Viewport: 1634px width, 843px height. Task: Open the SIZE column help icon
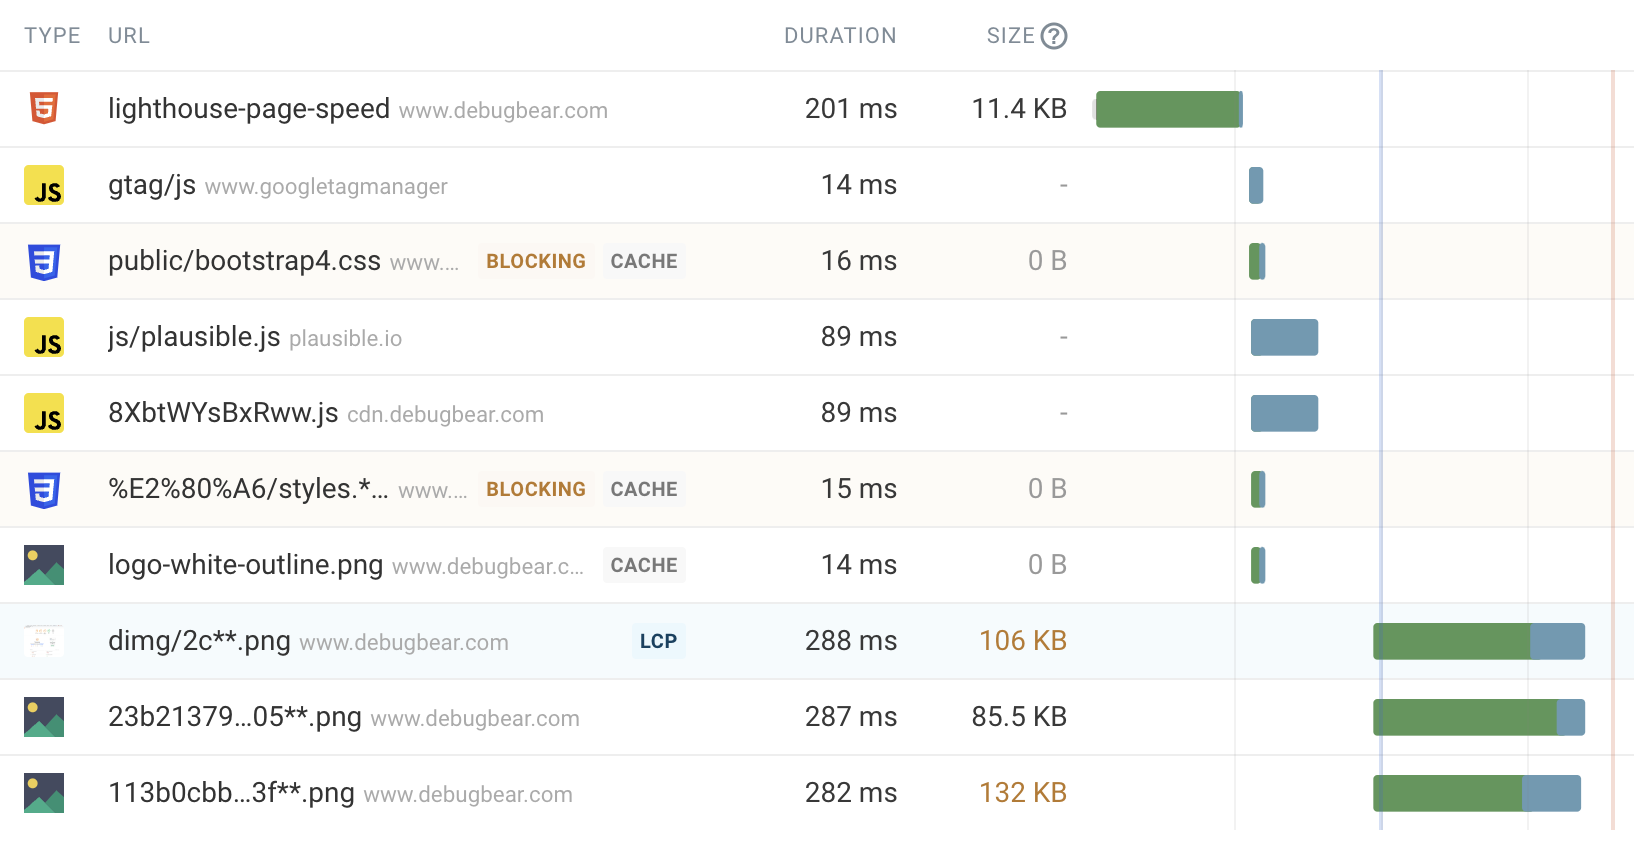click(x=1055, y=35)
